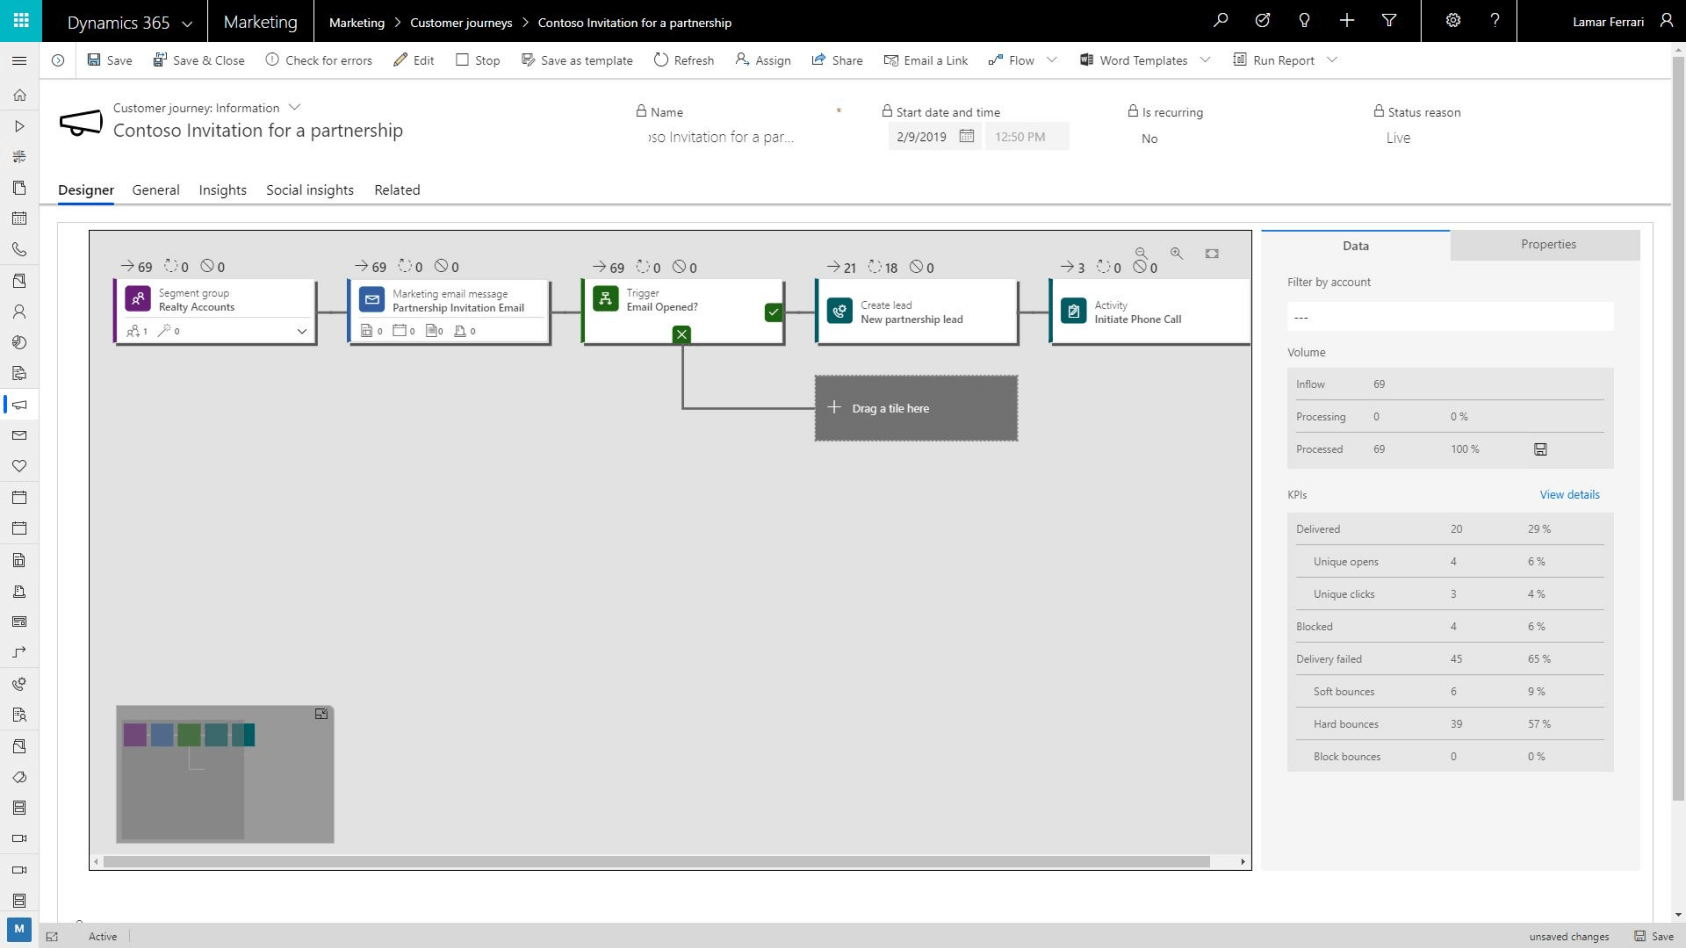Open contacts person icon in sidebar

[x=19, y=311]
